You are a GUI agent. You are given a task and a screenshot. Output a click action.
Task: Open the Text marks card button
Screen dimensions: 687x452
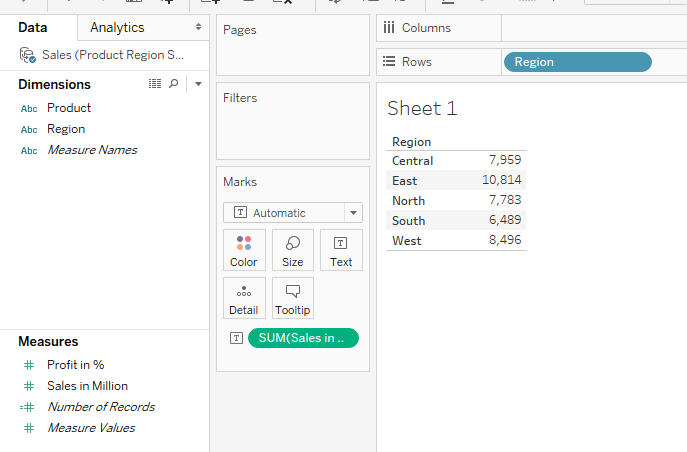(x=341, y=250)
